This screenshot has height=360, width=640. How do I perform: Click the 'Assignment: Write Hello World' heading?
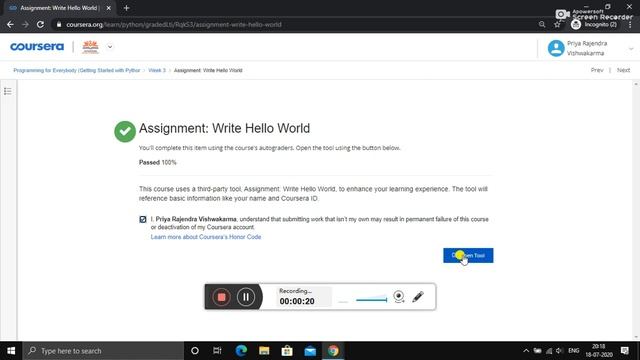(x=224, y=128)
